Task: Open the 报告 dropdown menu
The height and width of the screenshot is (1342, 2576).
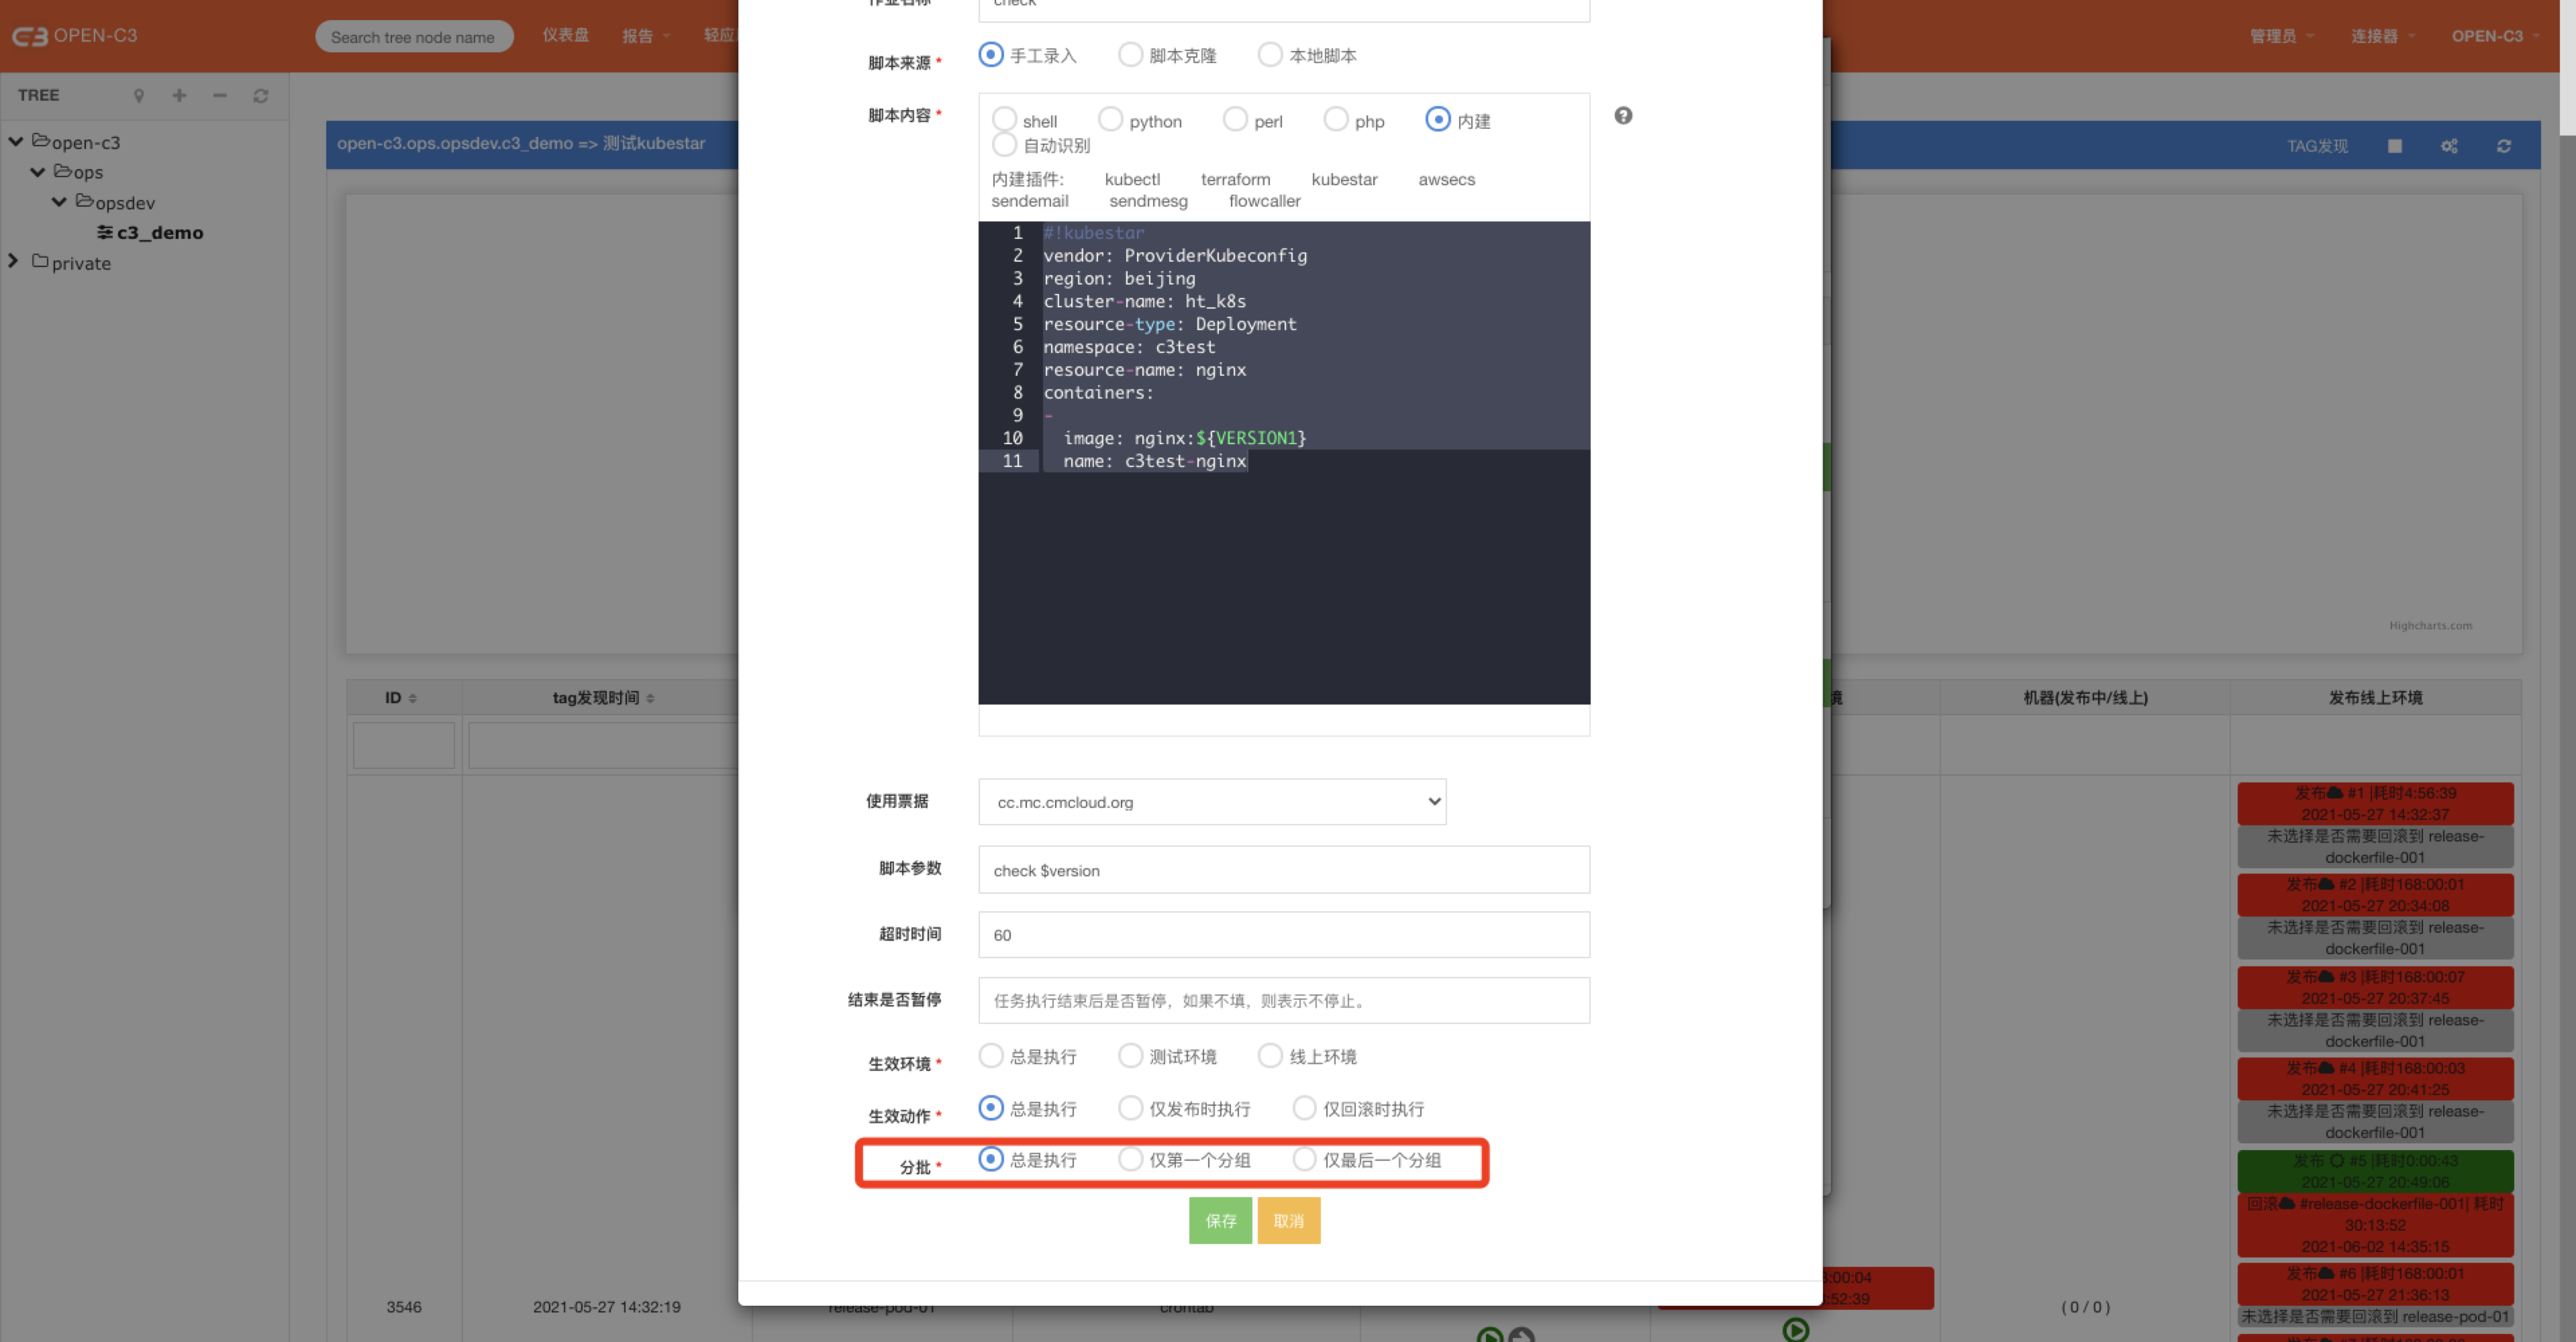Action: 645,36
